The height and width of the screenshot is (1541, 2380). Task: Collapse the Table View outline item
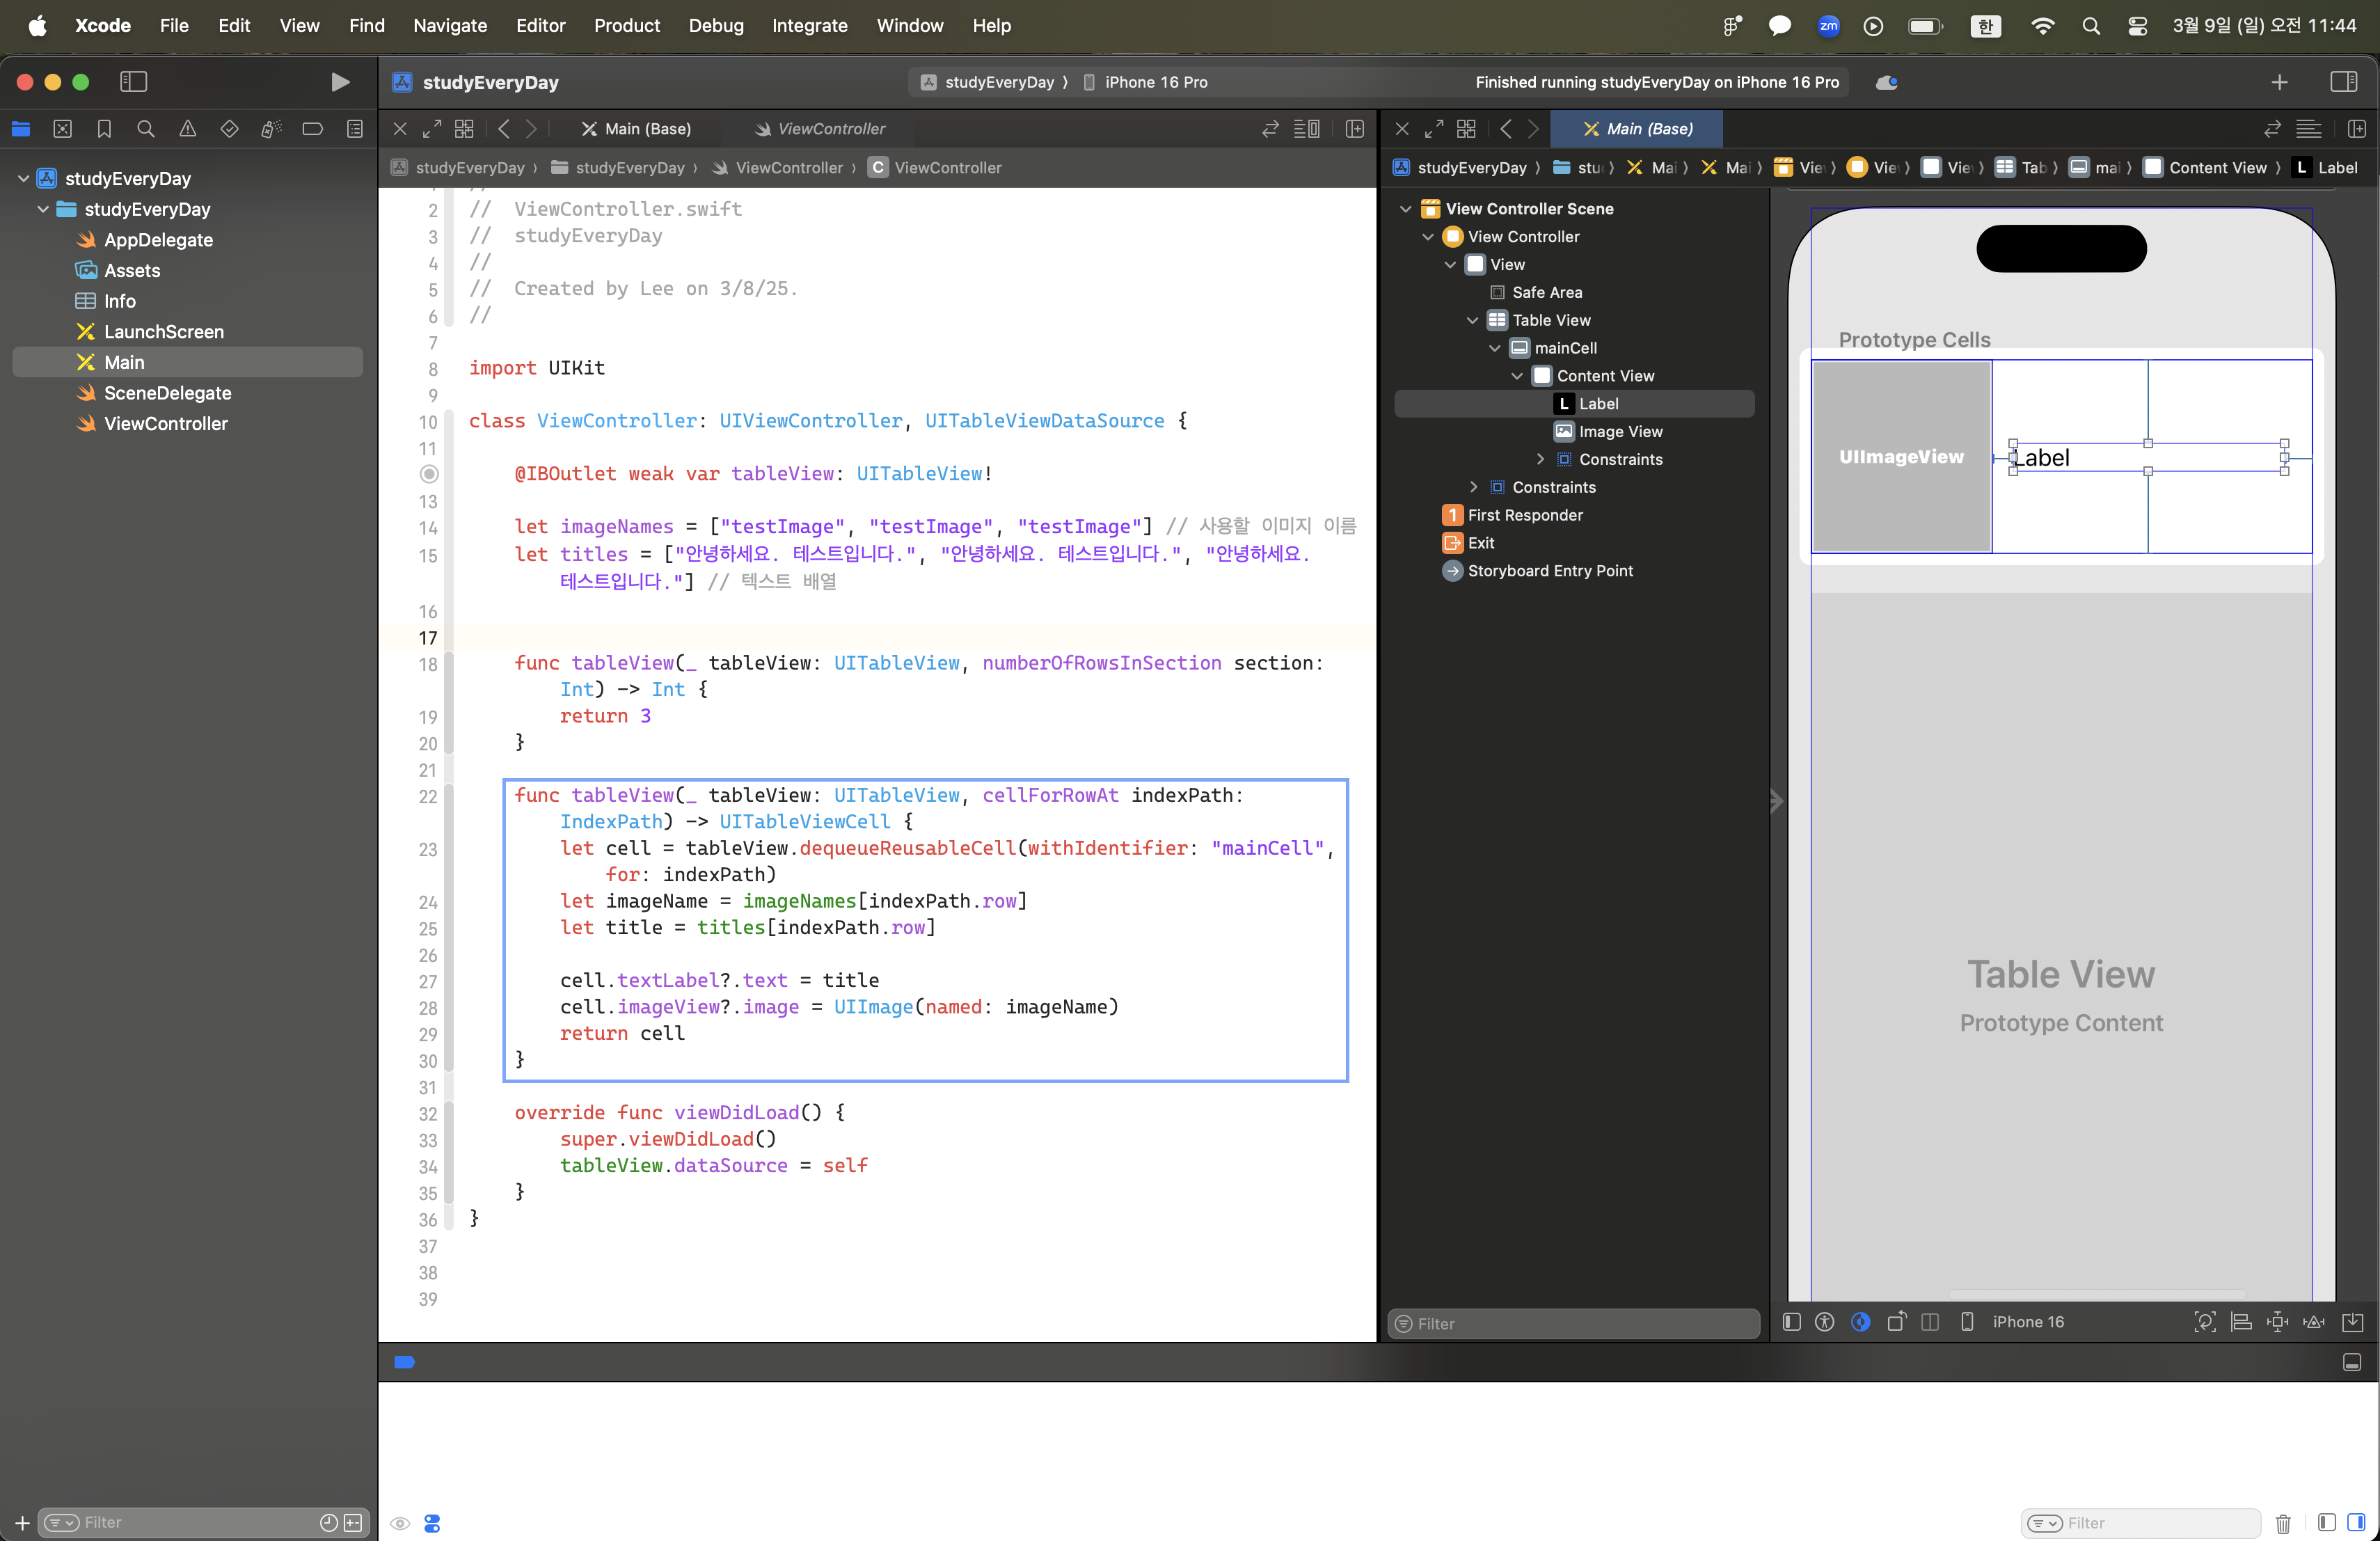pyautogui.click(x=1472, y=320)
